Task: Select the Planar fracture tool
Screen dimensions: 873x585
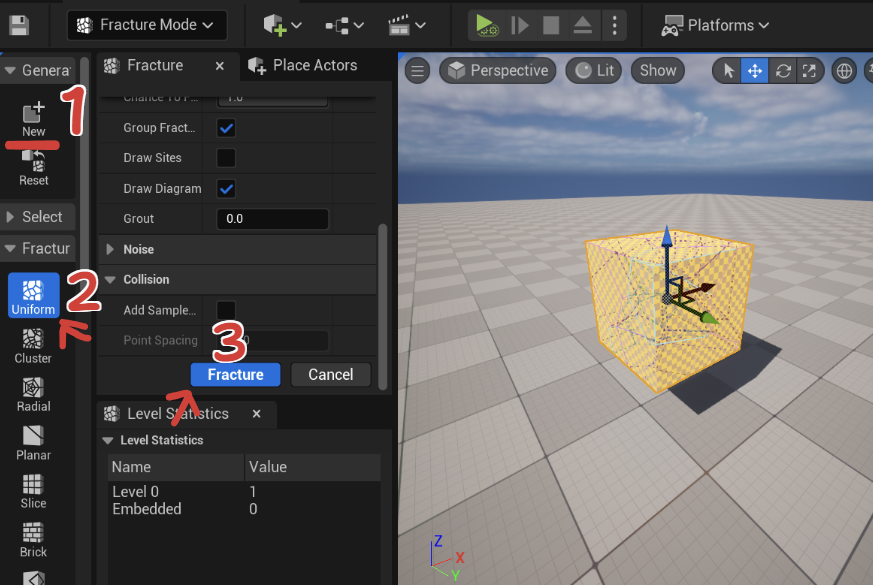Action: point(33,444)
